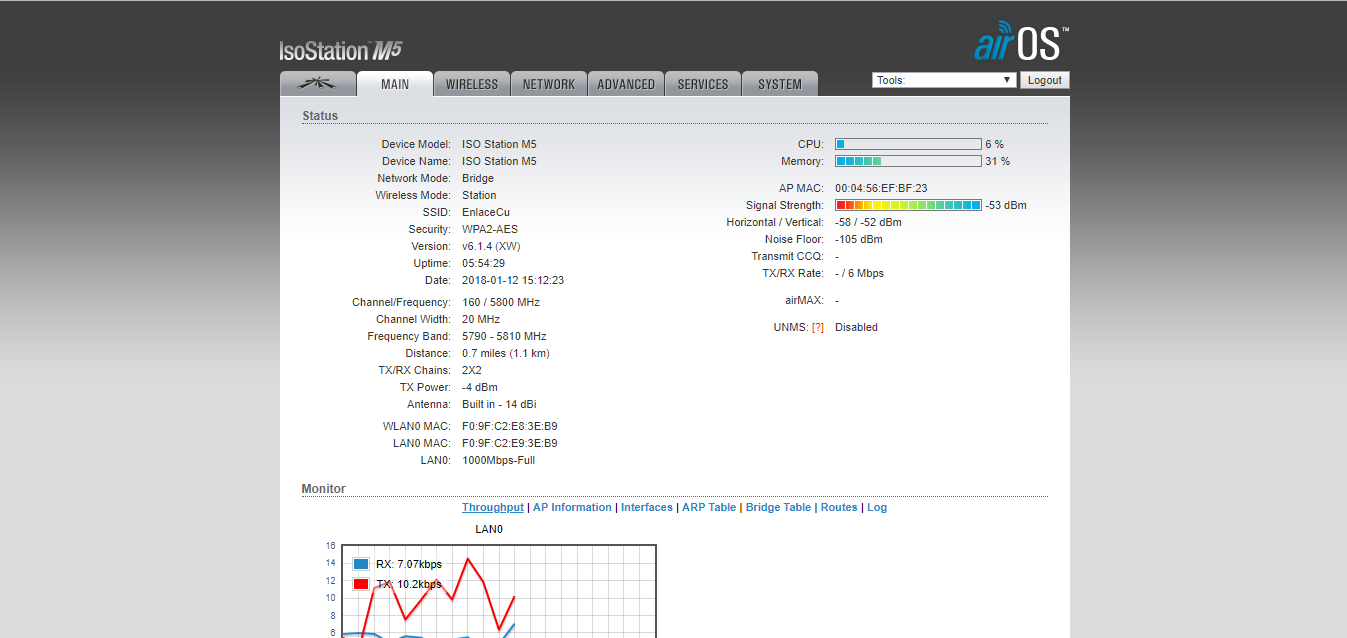The height and width of the screenshot is (638, 1347).
Task: Switch to the WIRELESS tab
Action: pyautogui.click(x=472, y=84)
